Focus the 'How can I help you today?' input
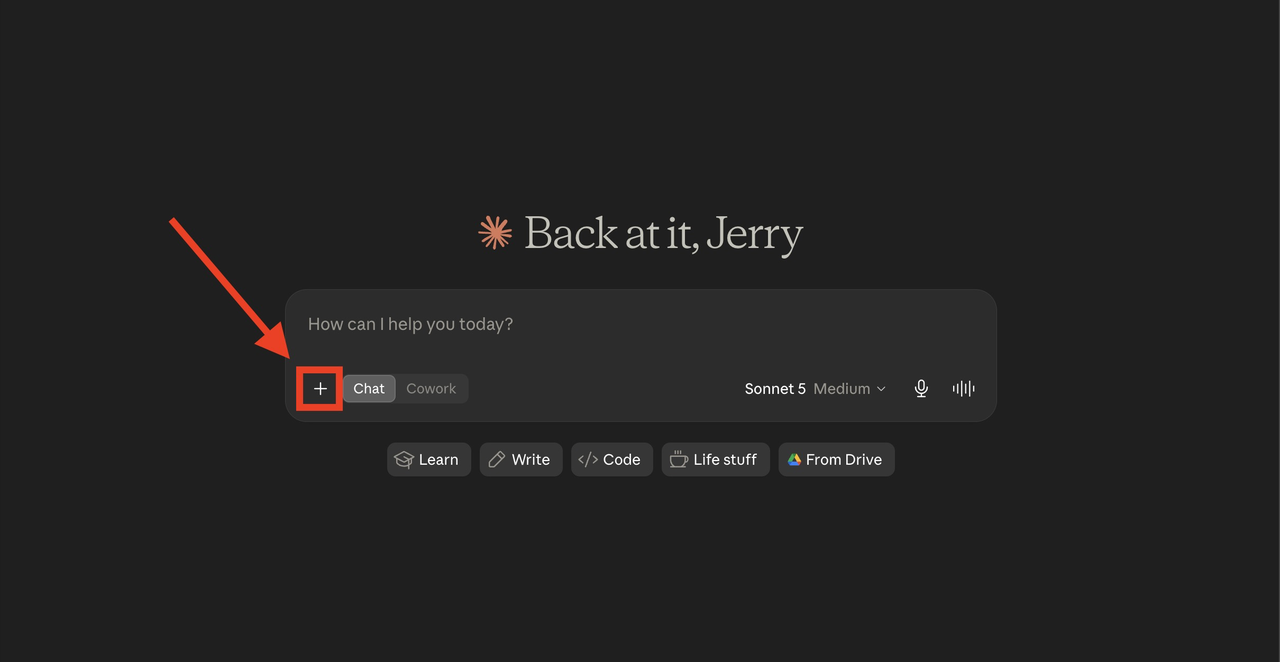Image resolution: width=1280 pixels, height=662 pixels. click(640, 324)
